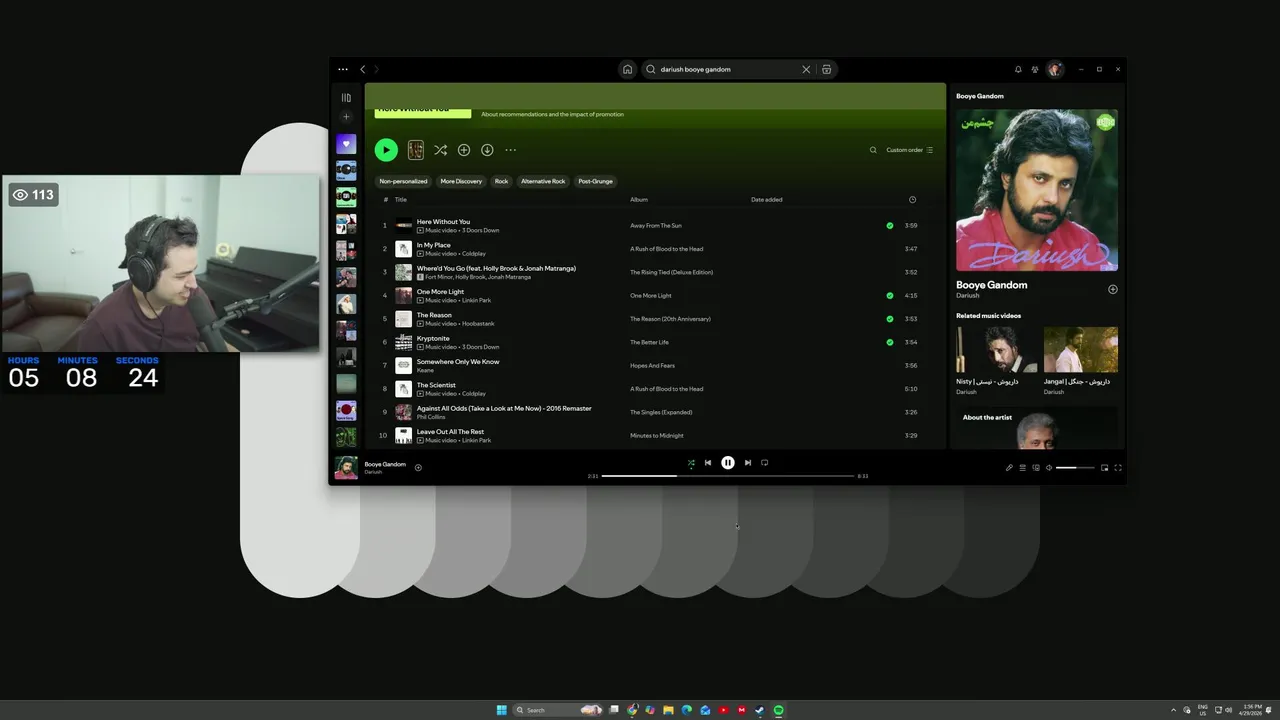1280x720 pixels.
Task: Sort tracks by Title column header
Action: point(401,199)
